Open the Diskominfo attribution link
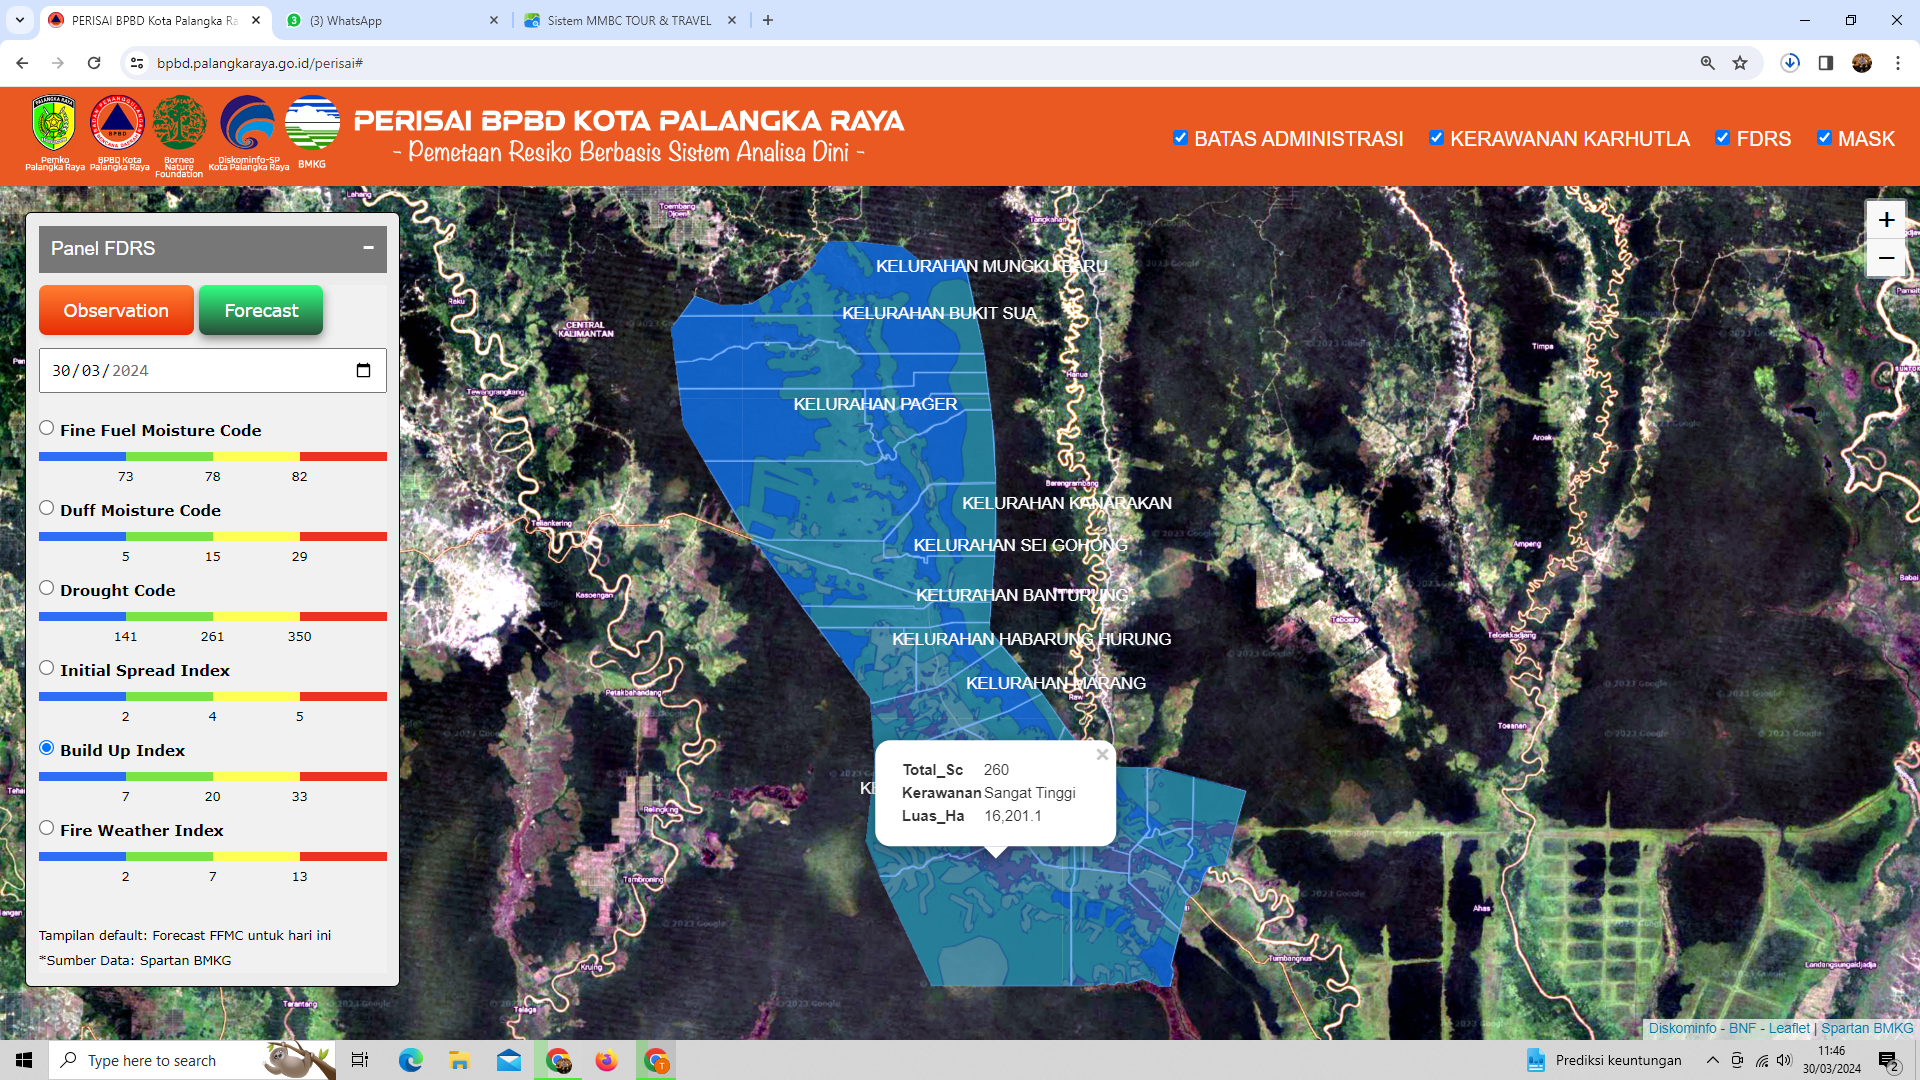Image resolution: width=1920 pixels, height=1080 pixels. click(1682, 1028)
